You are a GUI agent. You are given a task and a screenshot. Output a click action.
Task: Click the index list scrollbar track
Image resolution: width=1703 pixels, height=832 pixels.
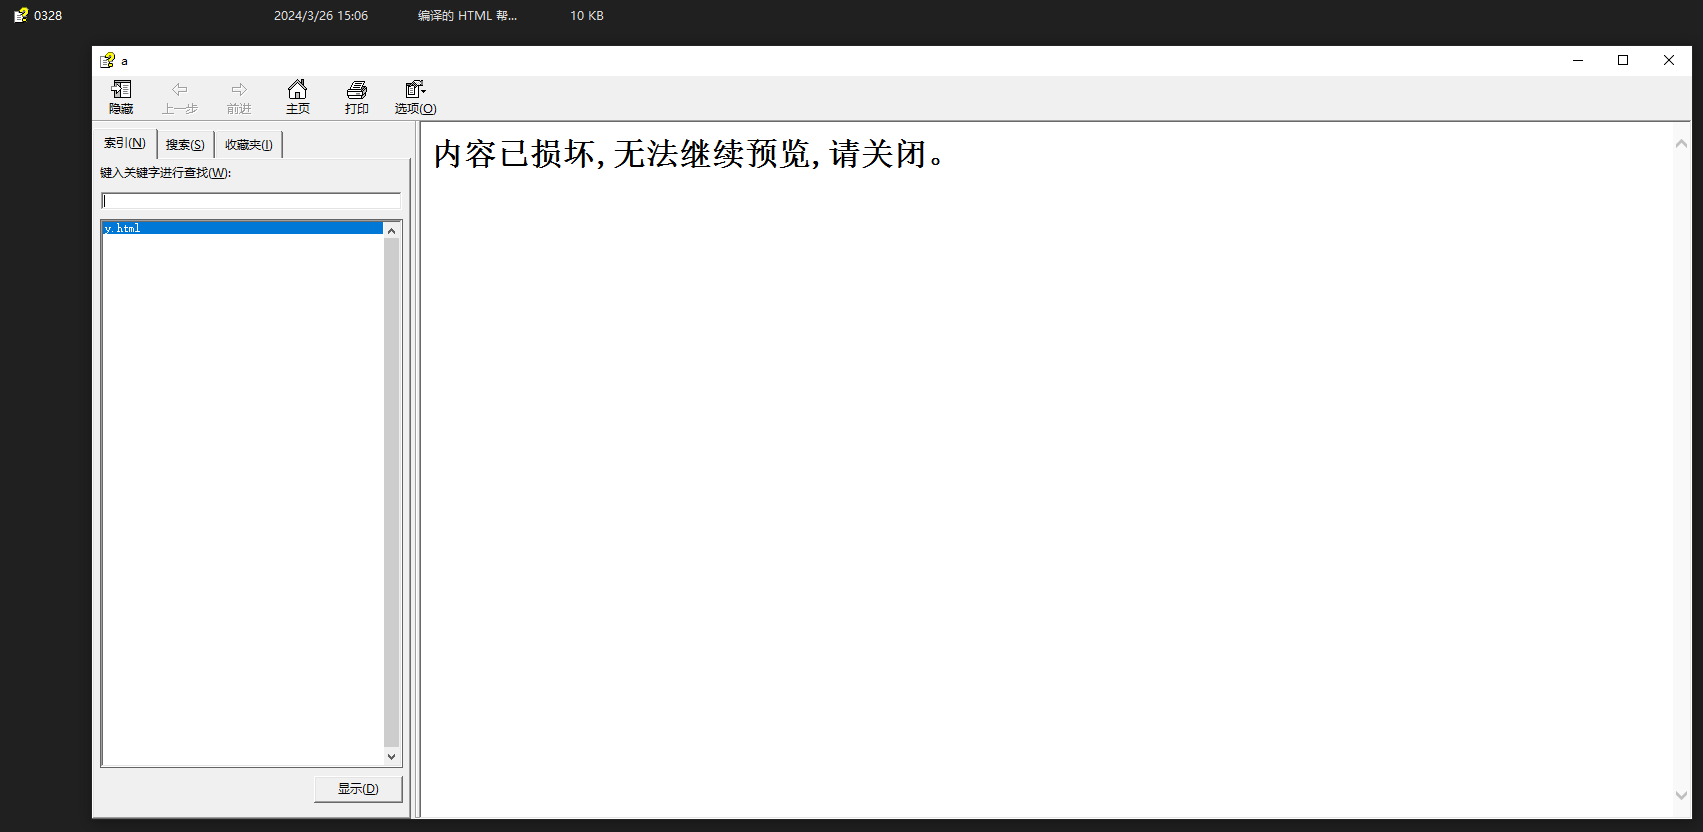pos(392,490)
